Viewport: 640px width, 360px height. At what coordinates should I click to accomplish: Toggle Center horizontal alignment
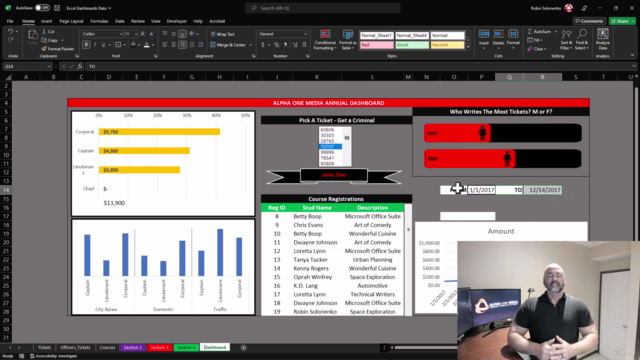pos(173,45)
